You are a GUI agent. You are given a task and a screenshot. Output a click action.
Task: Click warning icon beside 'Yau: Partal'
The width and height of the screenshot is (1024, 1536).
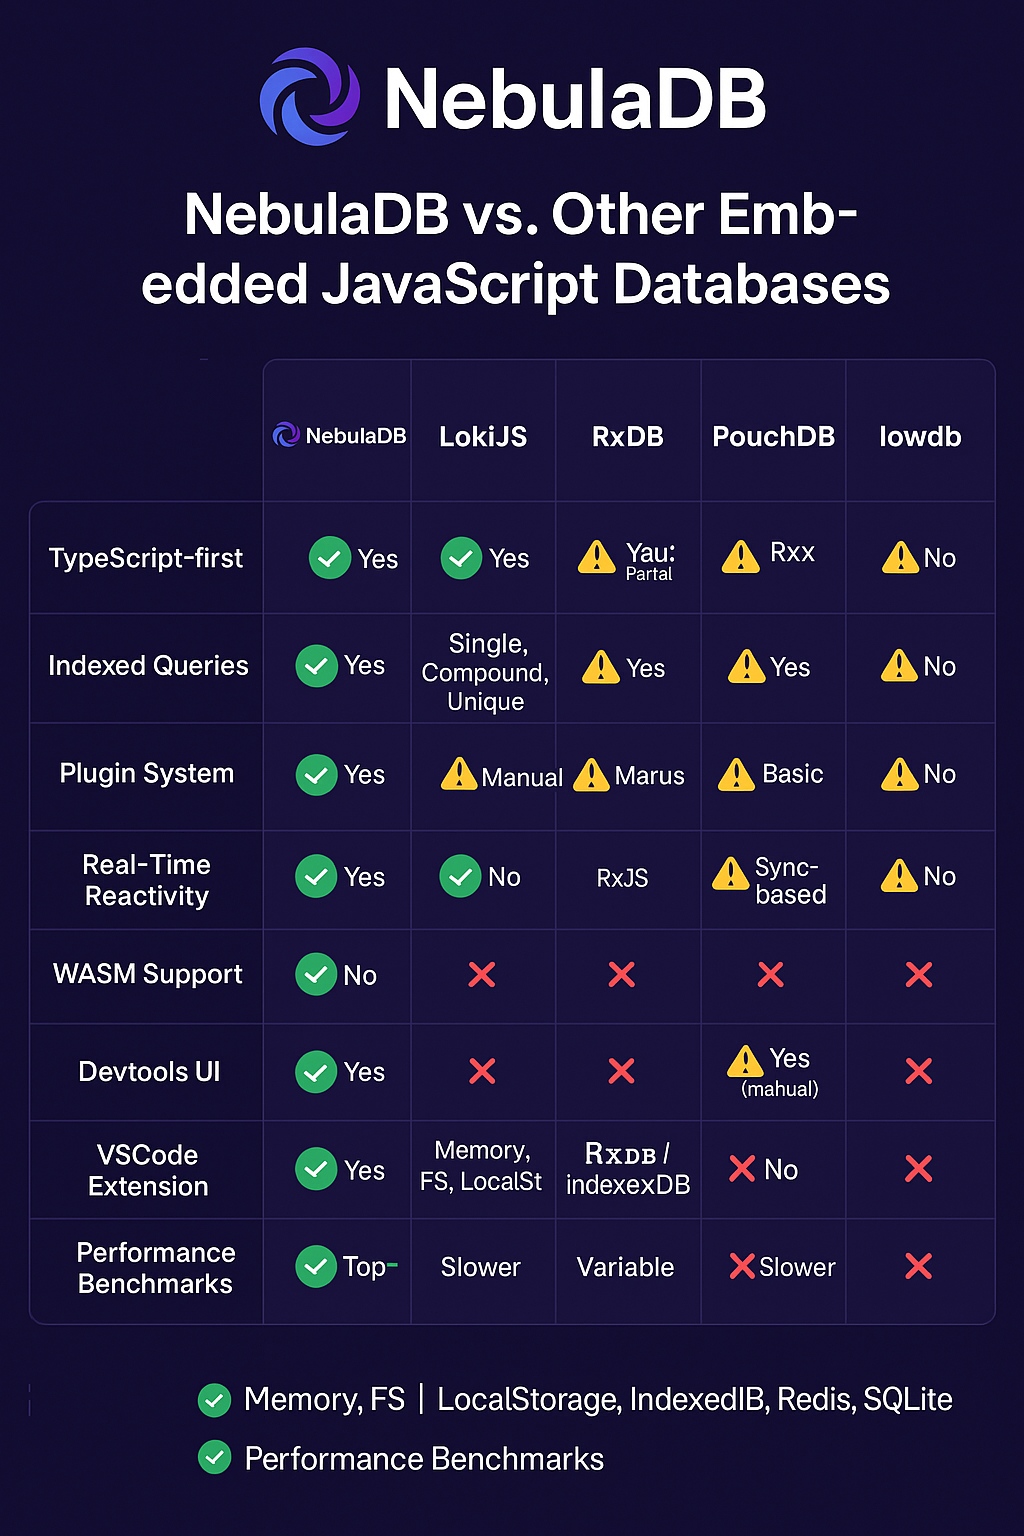[x=597, y=557]
